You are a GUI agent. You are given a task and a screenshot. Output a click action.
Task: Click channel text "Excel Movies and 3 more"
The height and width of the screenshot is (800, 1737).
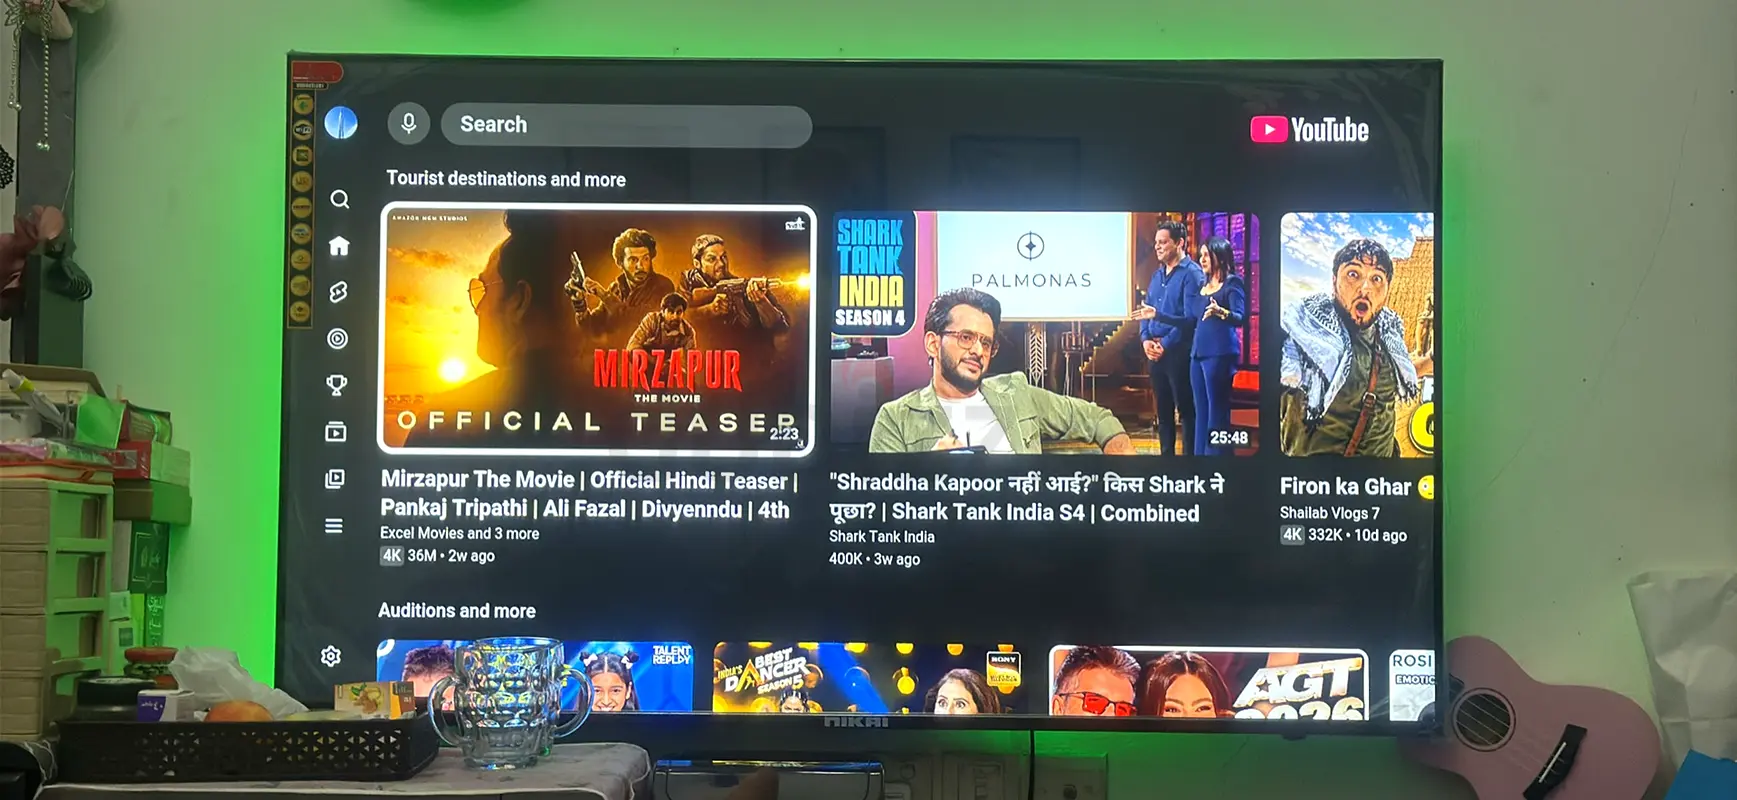(459, 534)
